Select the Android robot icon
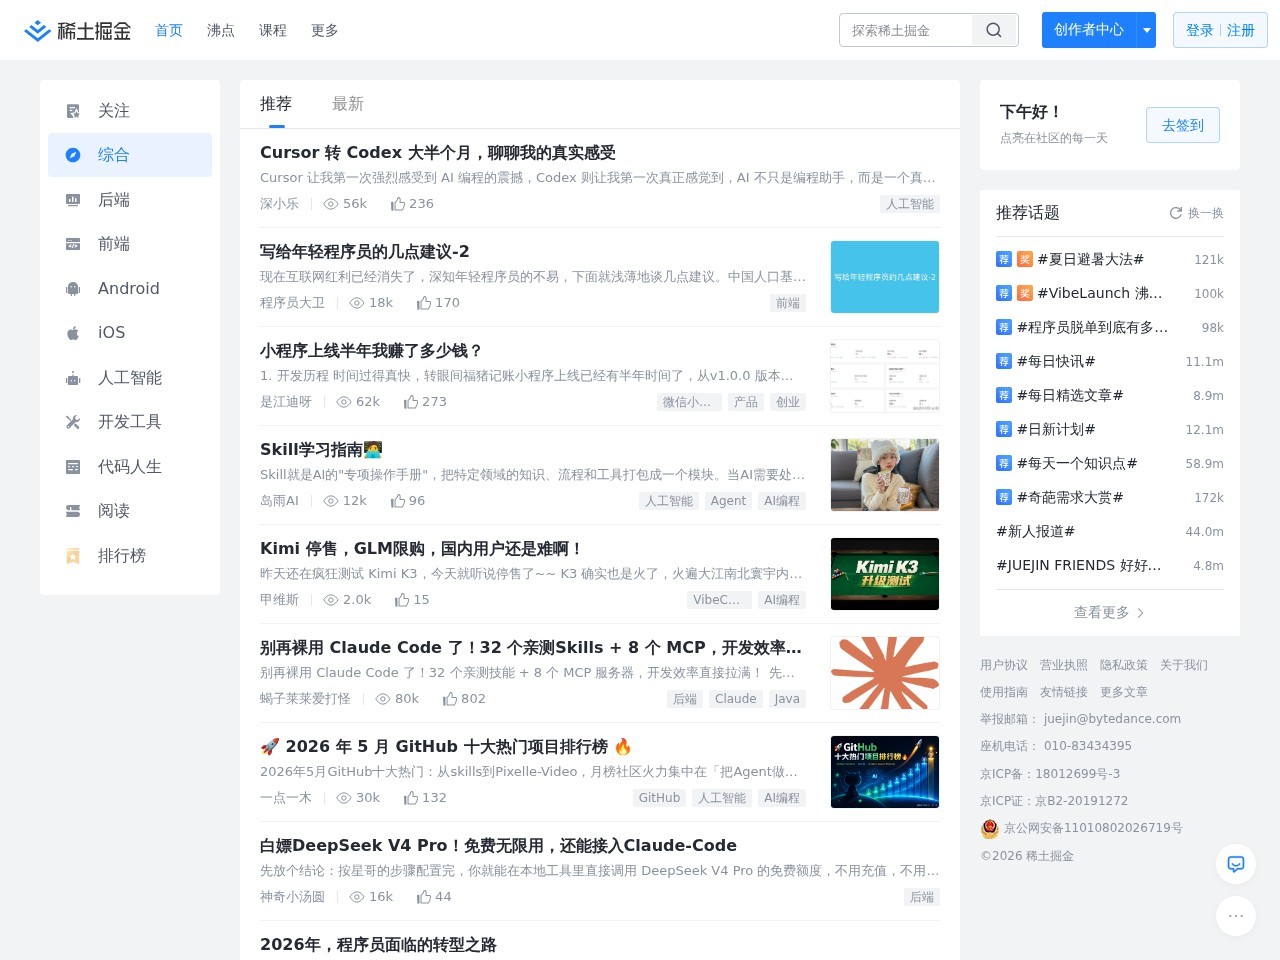 pyautogui.click(x=73, y=289)
